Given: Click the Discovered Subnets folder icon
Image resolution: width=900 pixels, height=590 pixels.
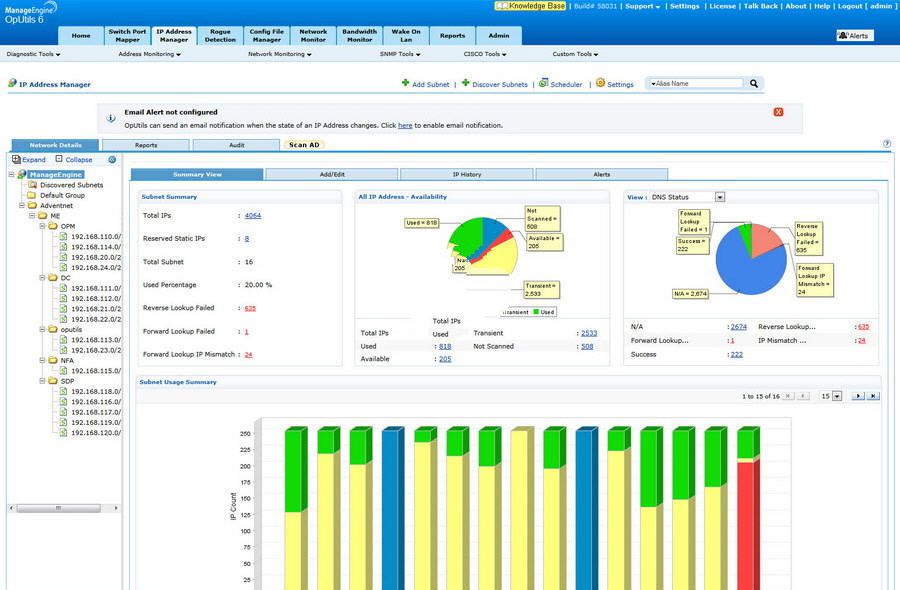Looking at the screenshot, I should coord(33,185).
